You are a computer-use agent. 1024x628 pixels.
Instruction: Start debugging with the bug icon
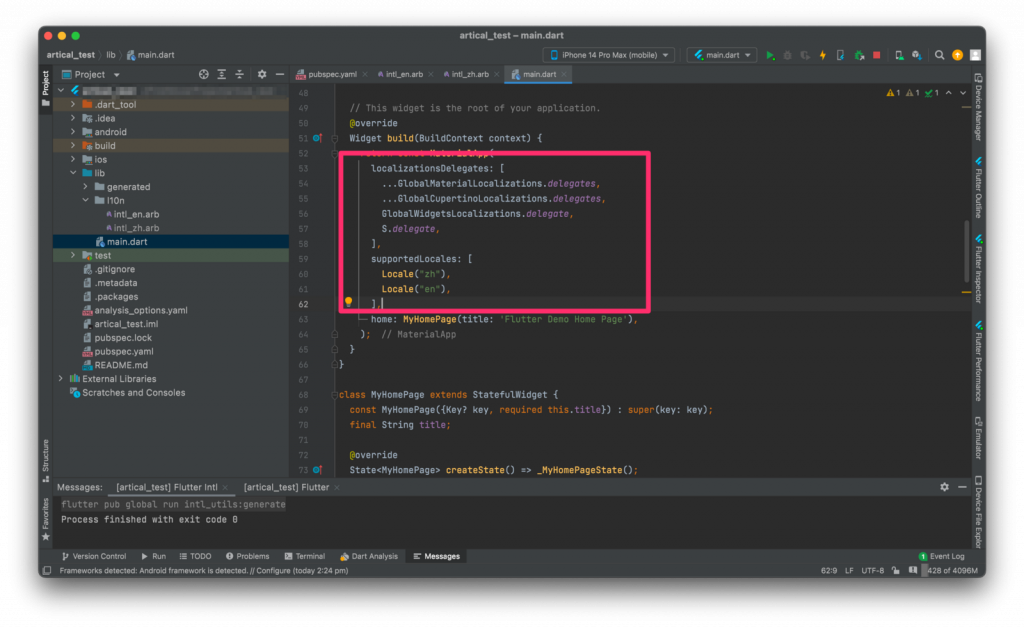788,55
